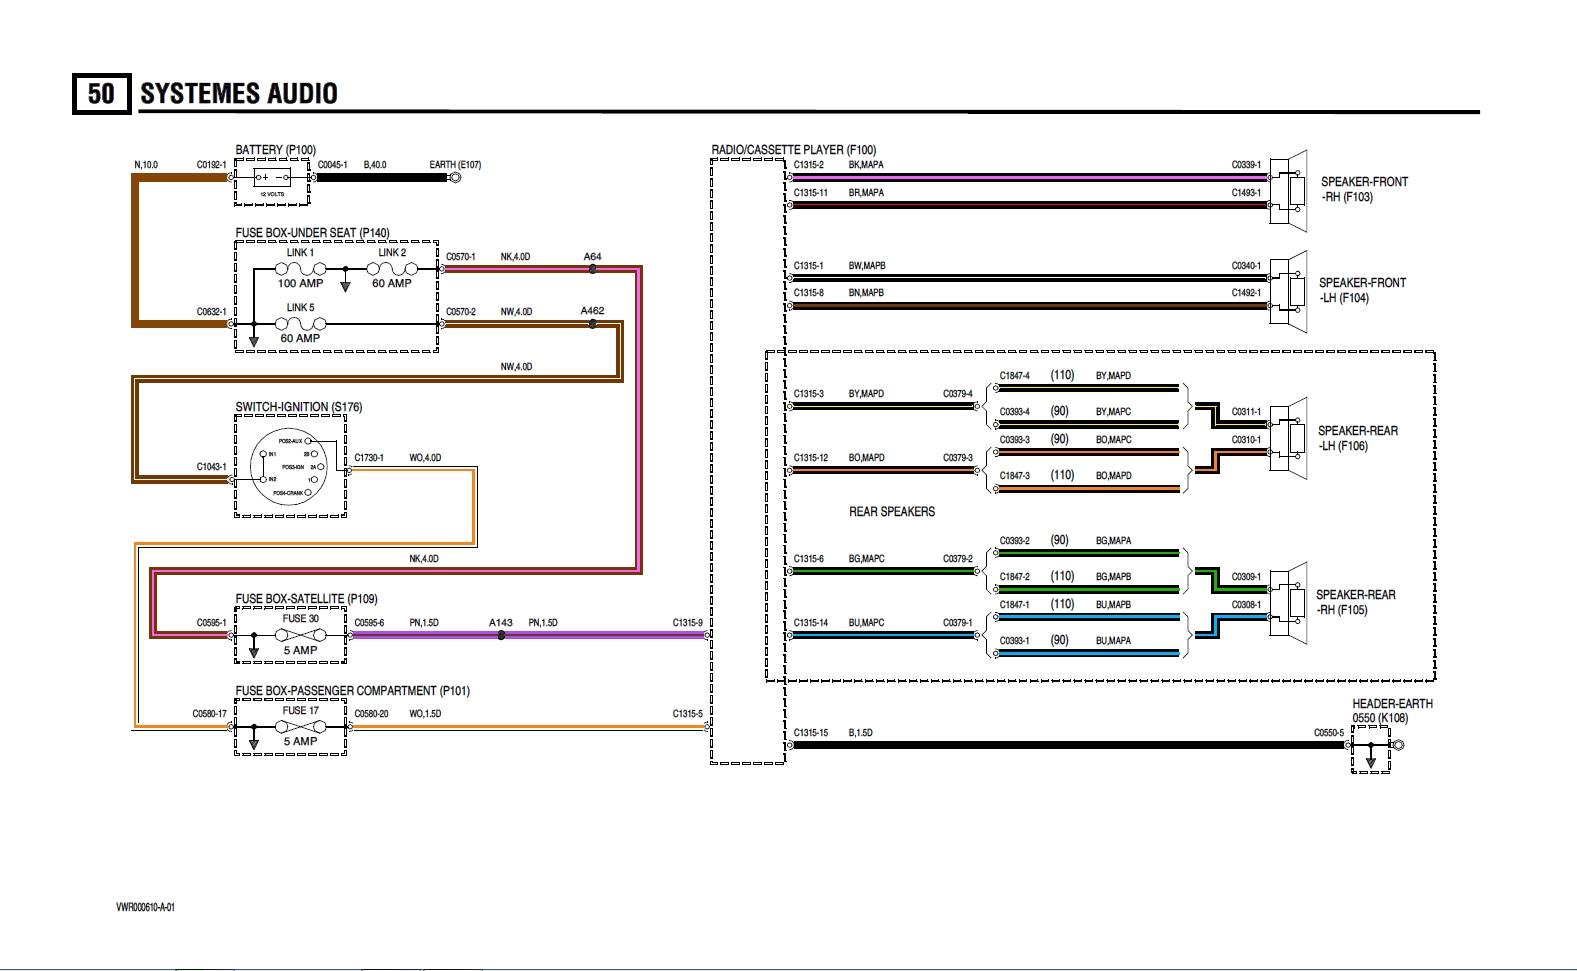Screen dimensions: 1577x971
Task: Click the EARTH (E107) ring terminal
Action: [x=455, y=178]
